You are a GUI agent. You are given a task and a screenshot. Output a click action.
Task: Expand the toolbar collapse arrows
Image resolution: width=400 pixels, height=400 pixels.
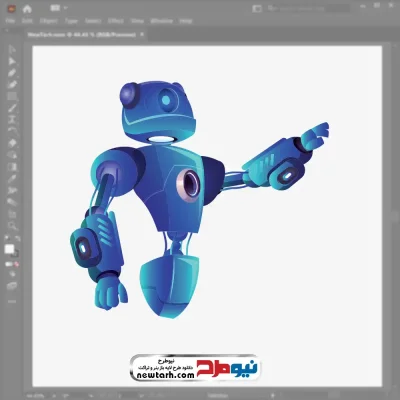click(7, 30)
